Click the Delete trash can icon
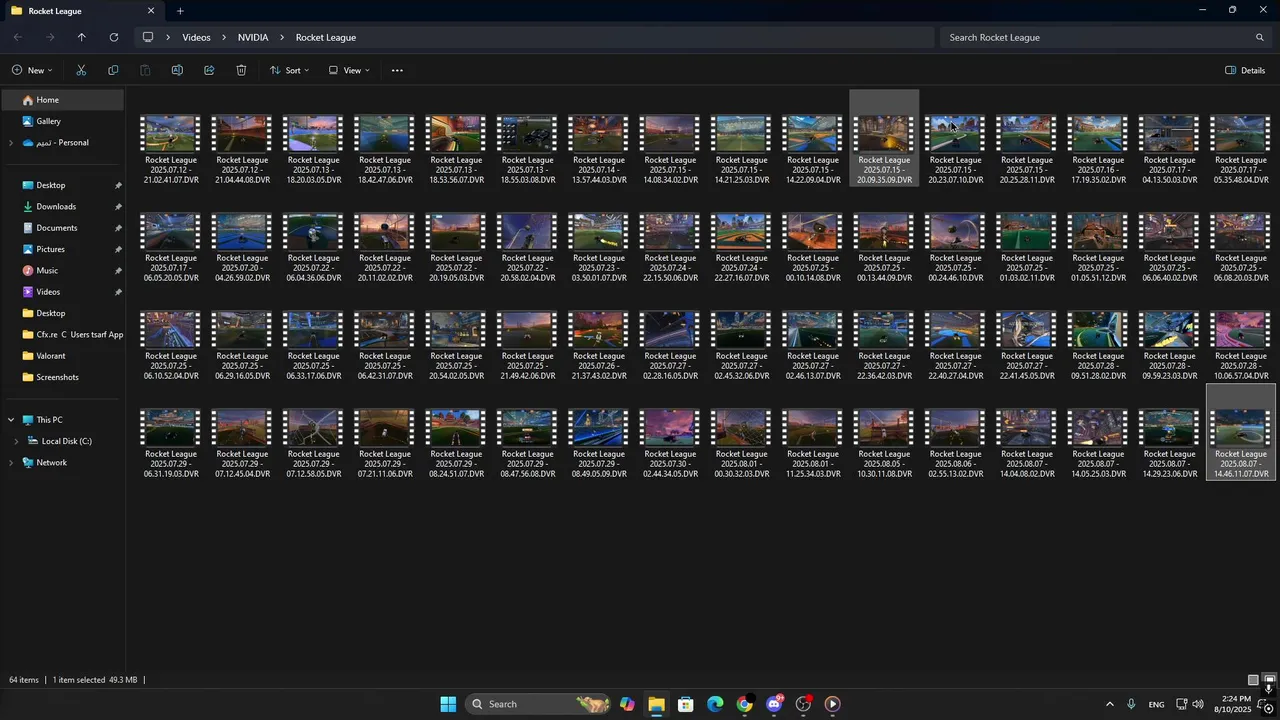The height and width of the screenshot is (720, 1280). (x=241, y=70)
